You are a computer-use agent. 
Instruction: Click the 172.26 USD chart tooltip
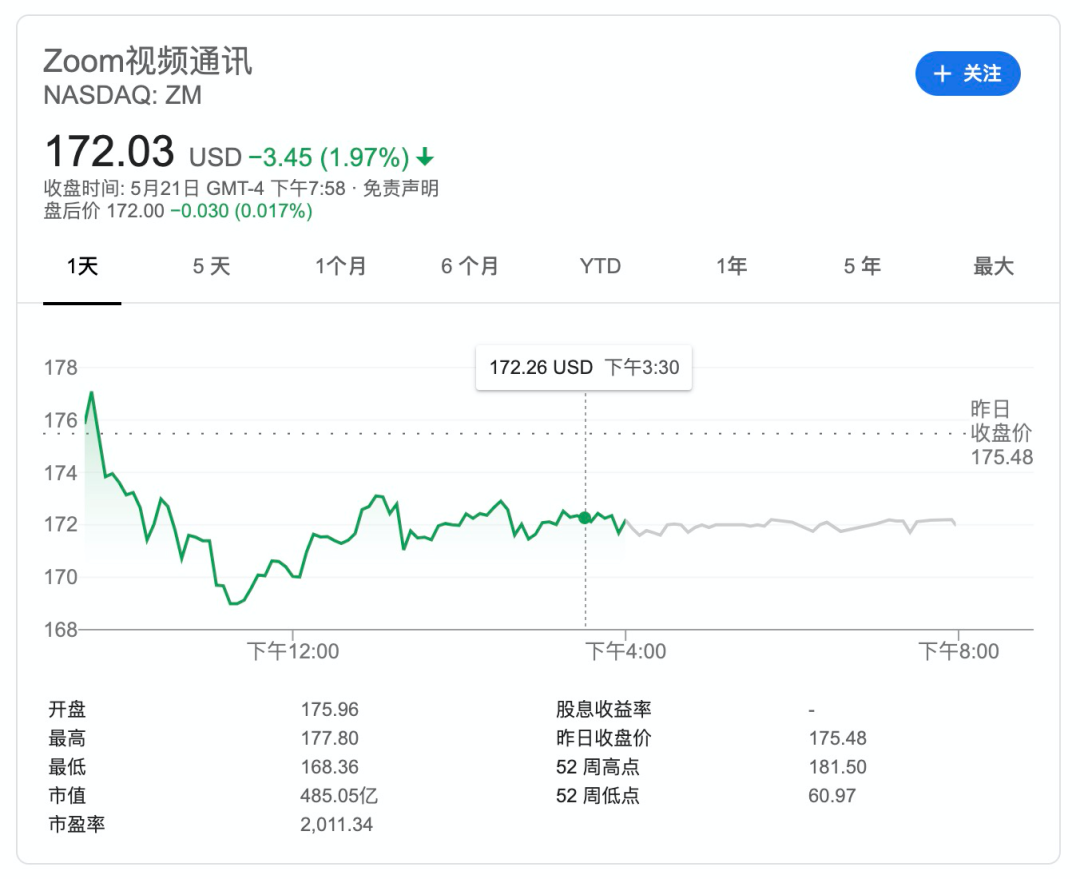point(584,368)
